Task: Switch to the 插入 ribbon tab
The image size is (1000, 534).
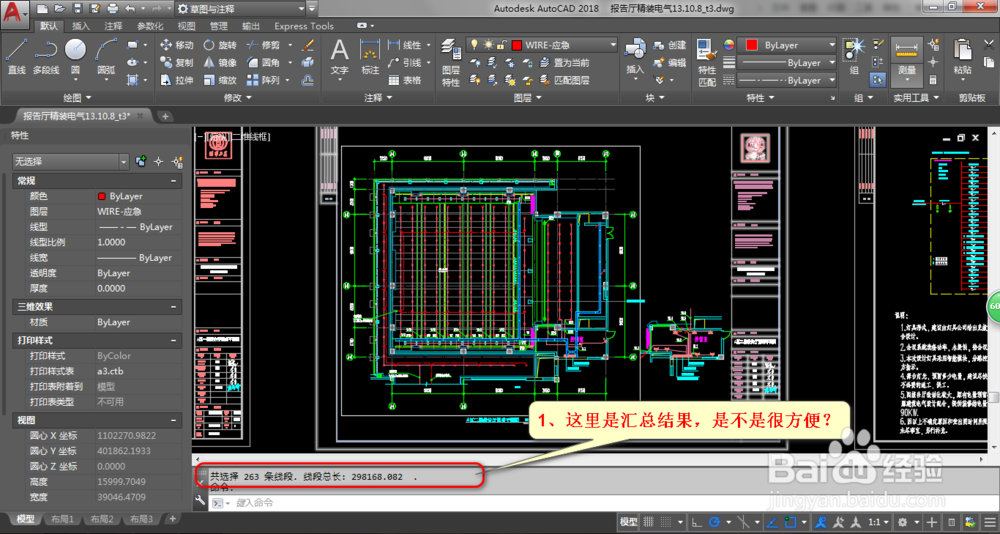Action: click(81, 26)
